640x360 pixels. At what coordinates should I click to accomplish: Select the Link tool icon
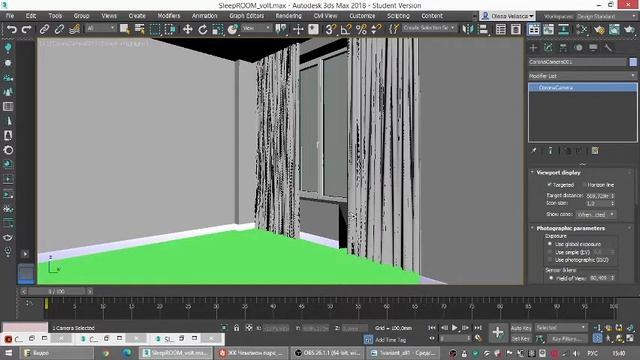[44, 29]
